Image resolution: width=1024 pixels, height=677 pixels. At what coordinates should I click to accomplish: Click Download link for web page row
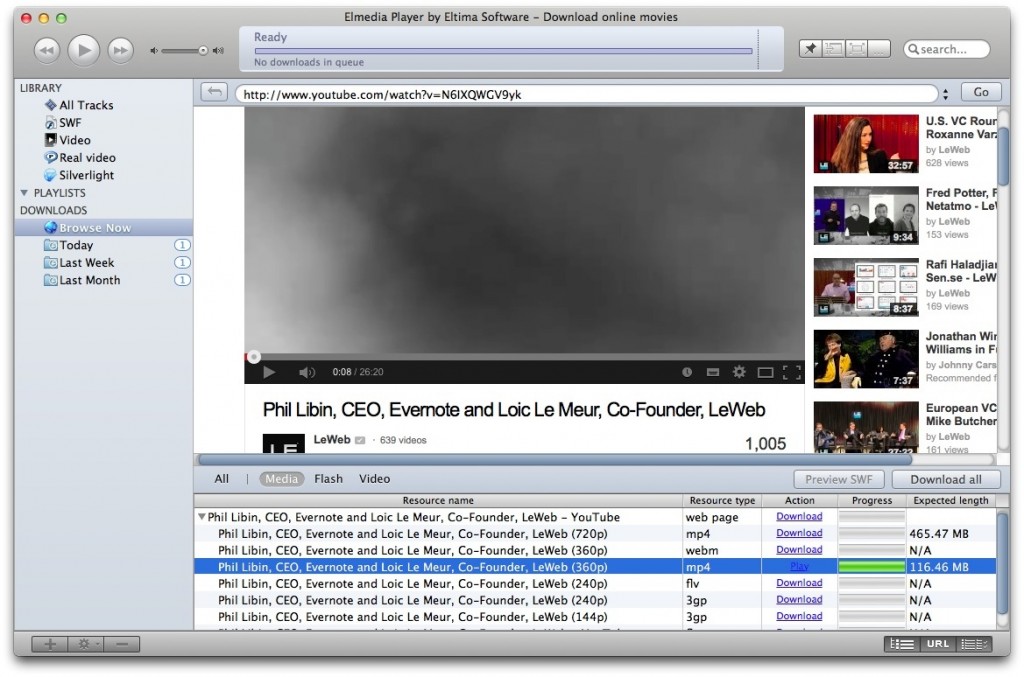tap(799, 516)
